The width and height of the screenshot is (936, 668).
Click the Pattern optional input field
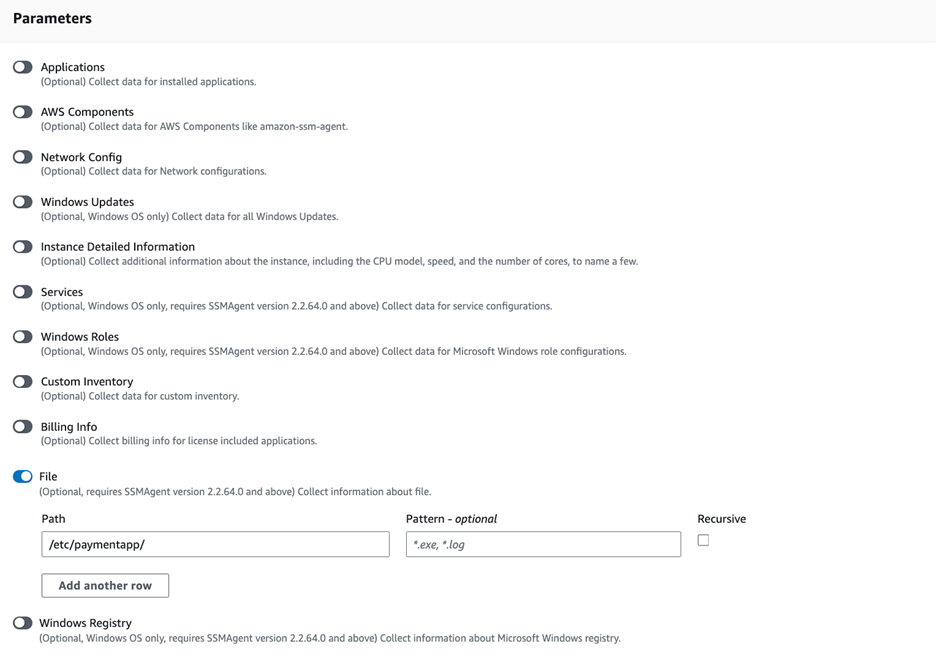pyautogui.click(x=543, y=544)
